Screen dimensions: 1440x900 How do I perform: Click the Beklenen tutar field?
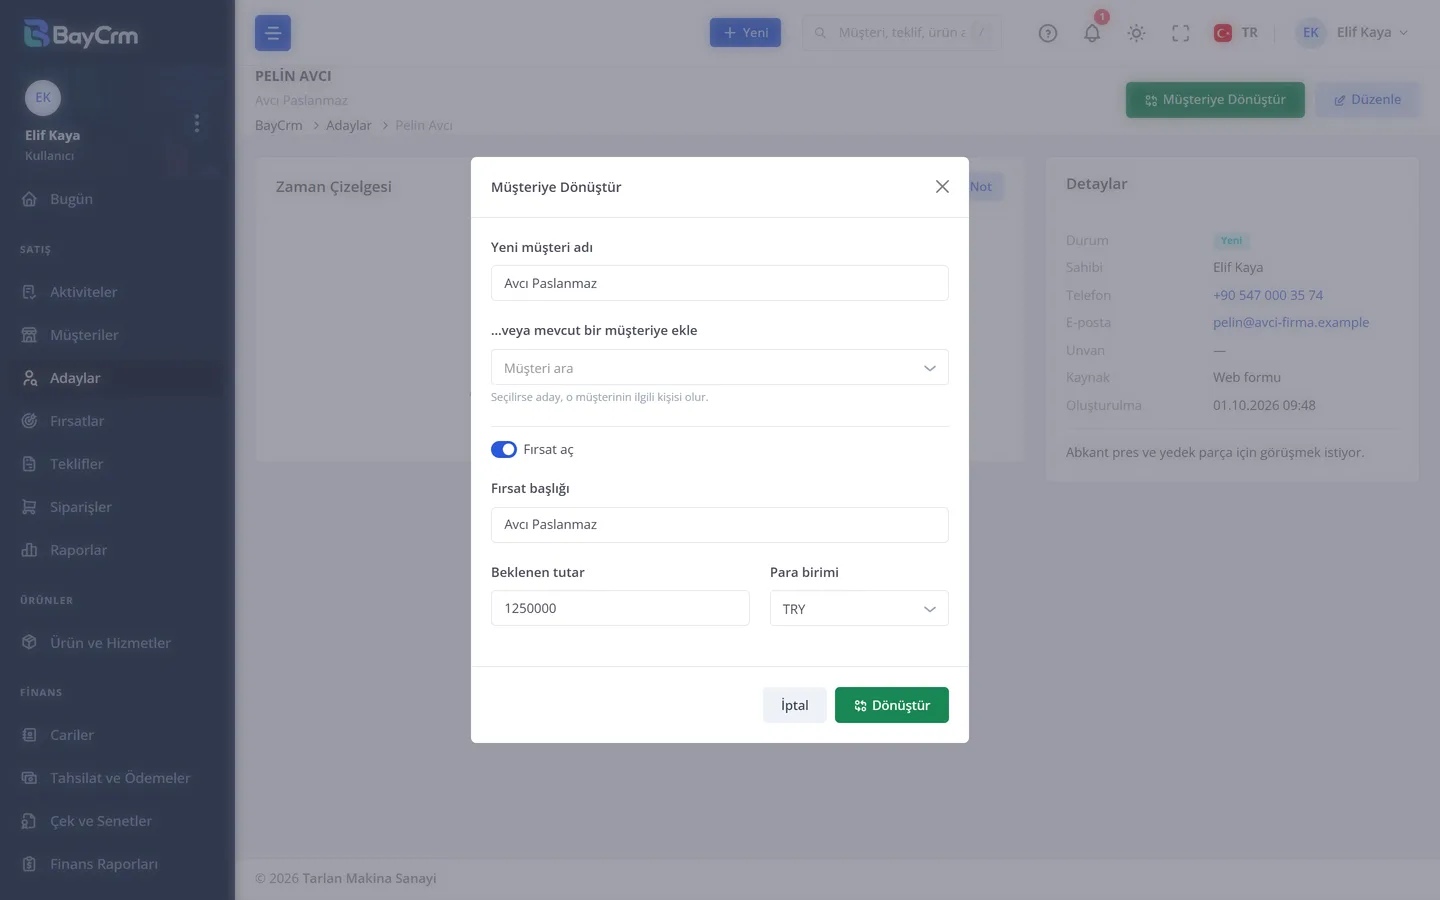coord(620,608)
